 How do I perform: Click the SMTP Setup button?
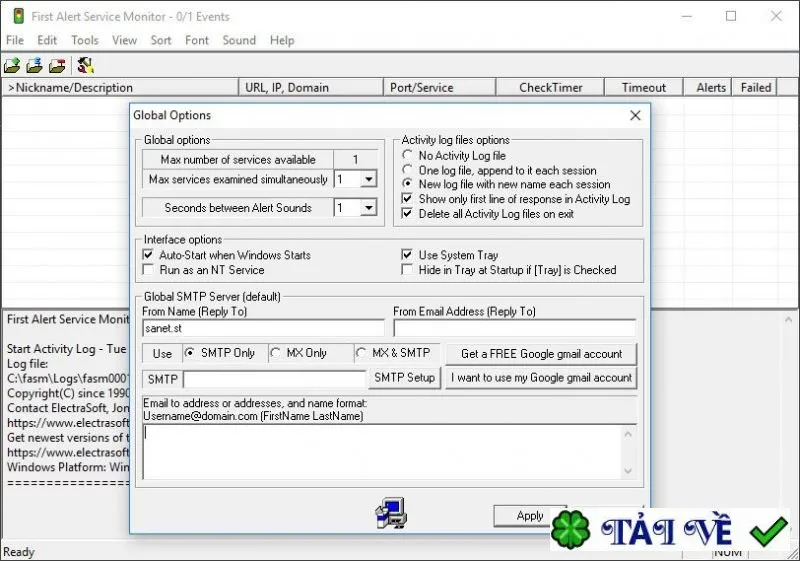click(404, 378)
